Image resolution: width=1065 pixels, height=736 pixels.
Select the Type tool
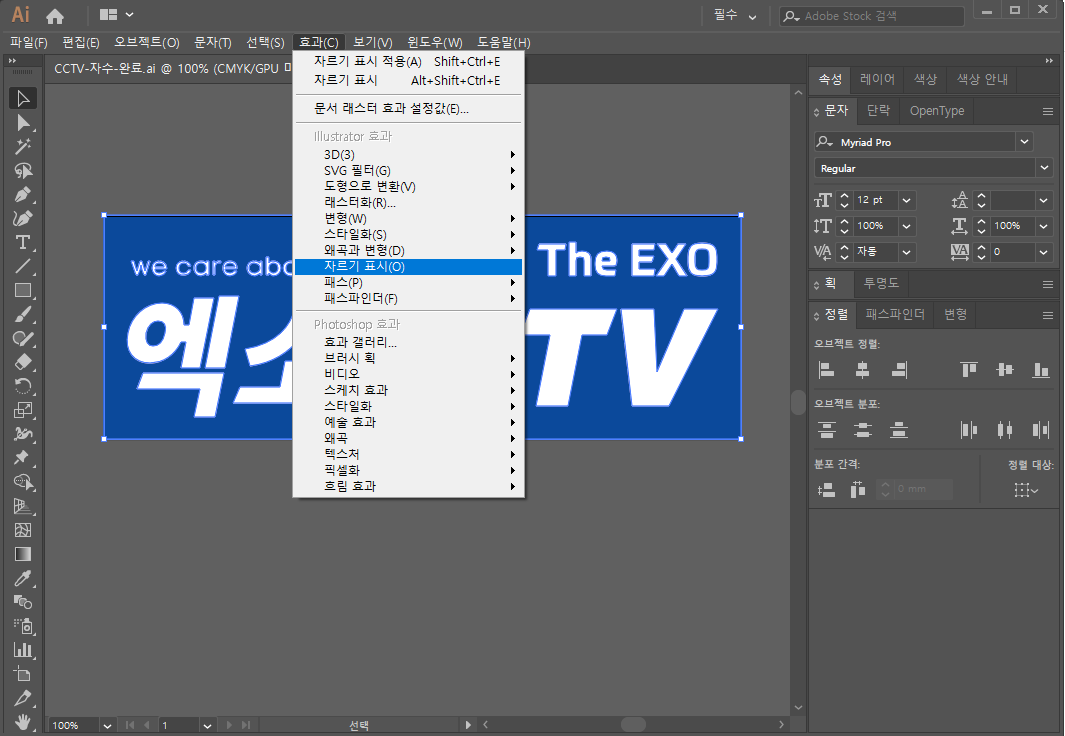coord(22,242)
